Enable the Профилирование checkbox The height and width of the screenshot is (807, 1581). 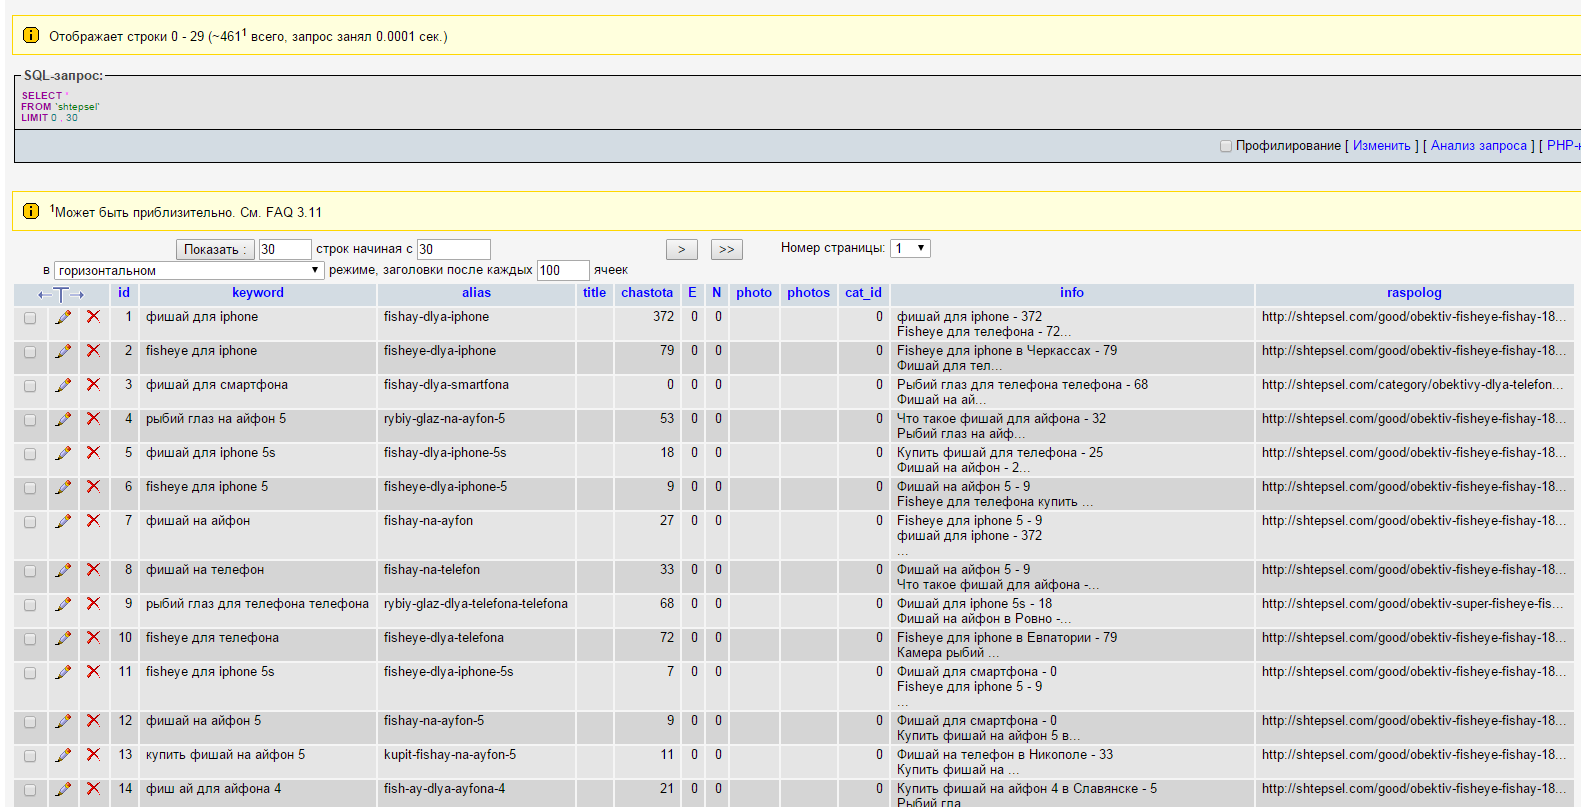[1226, 146]
